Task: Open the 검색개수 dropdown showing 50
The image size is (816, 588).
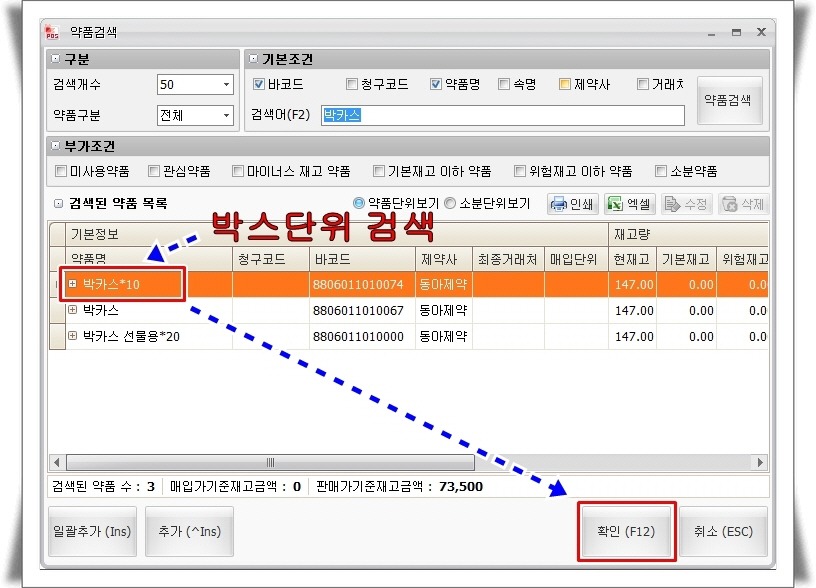Action: point(226,85)
